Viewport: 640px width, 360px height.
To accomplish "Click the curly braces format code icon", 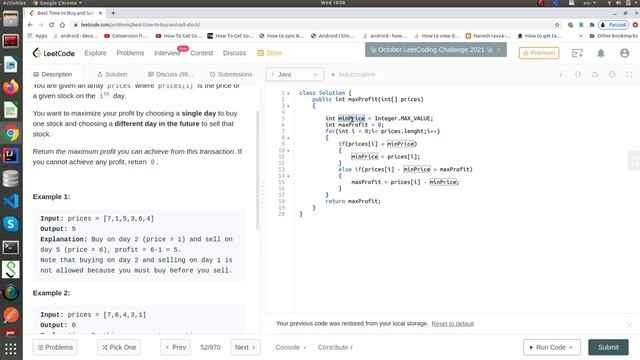I will pyautogui.click(x=578, y=74).
